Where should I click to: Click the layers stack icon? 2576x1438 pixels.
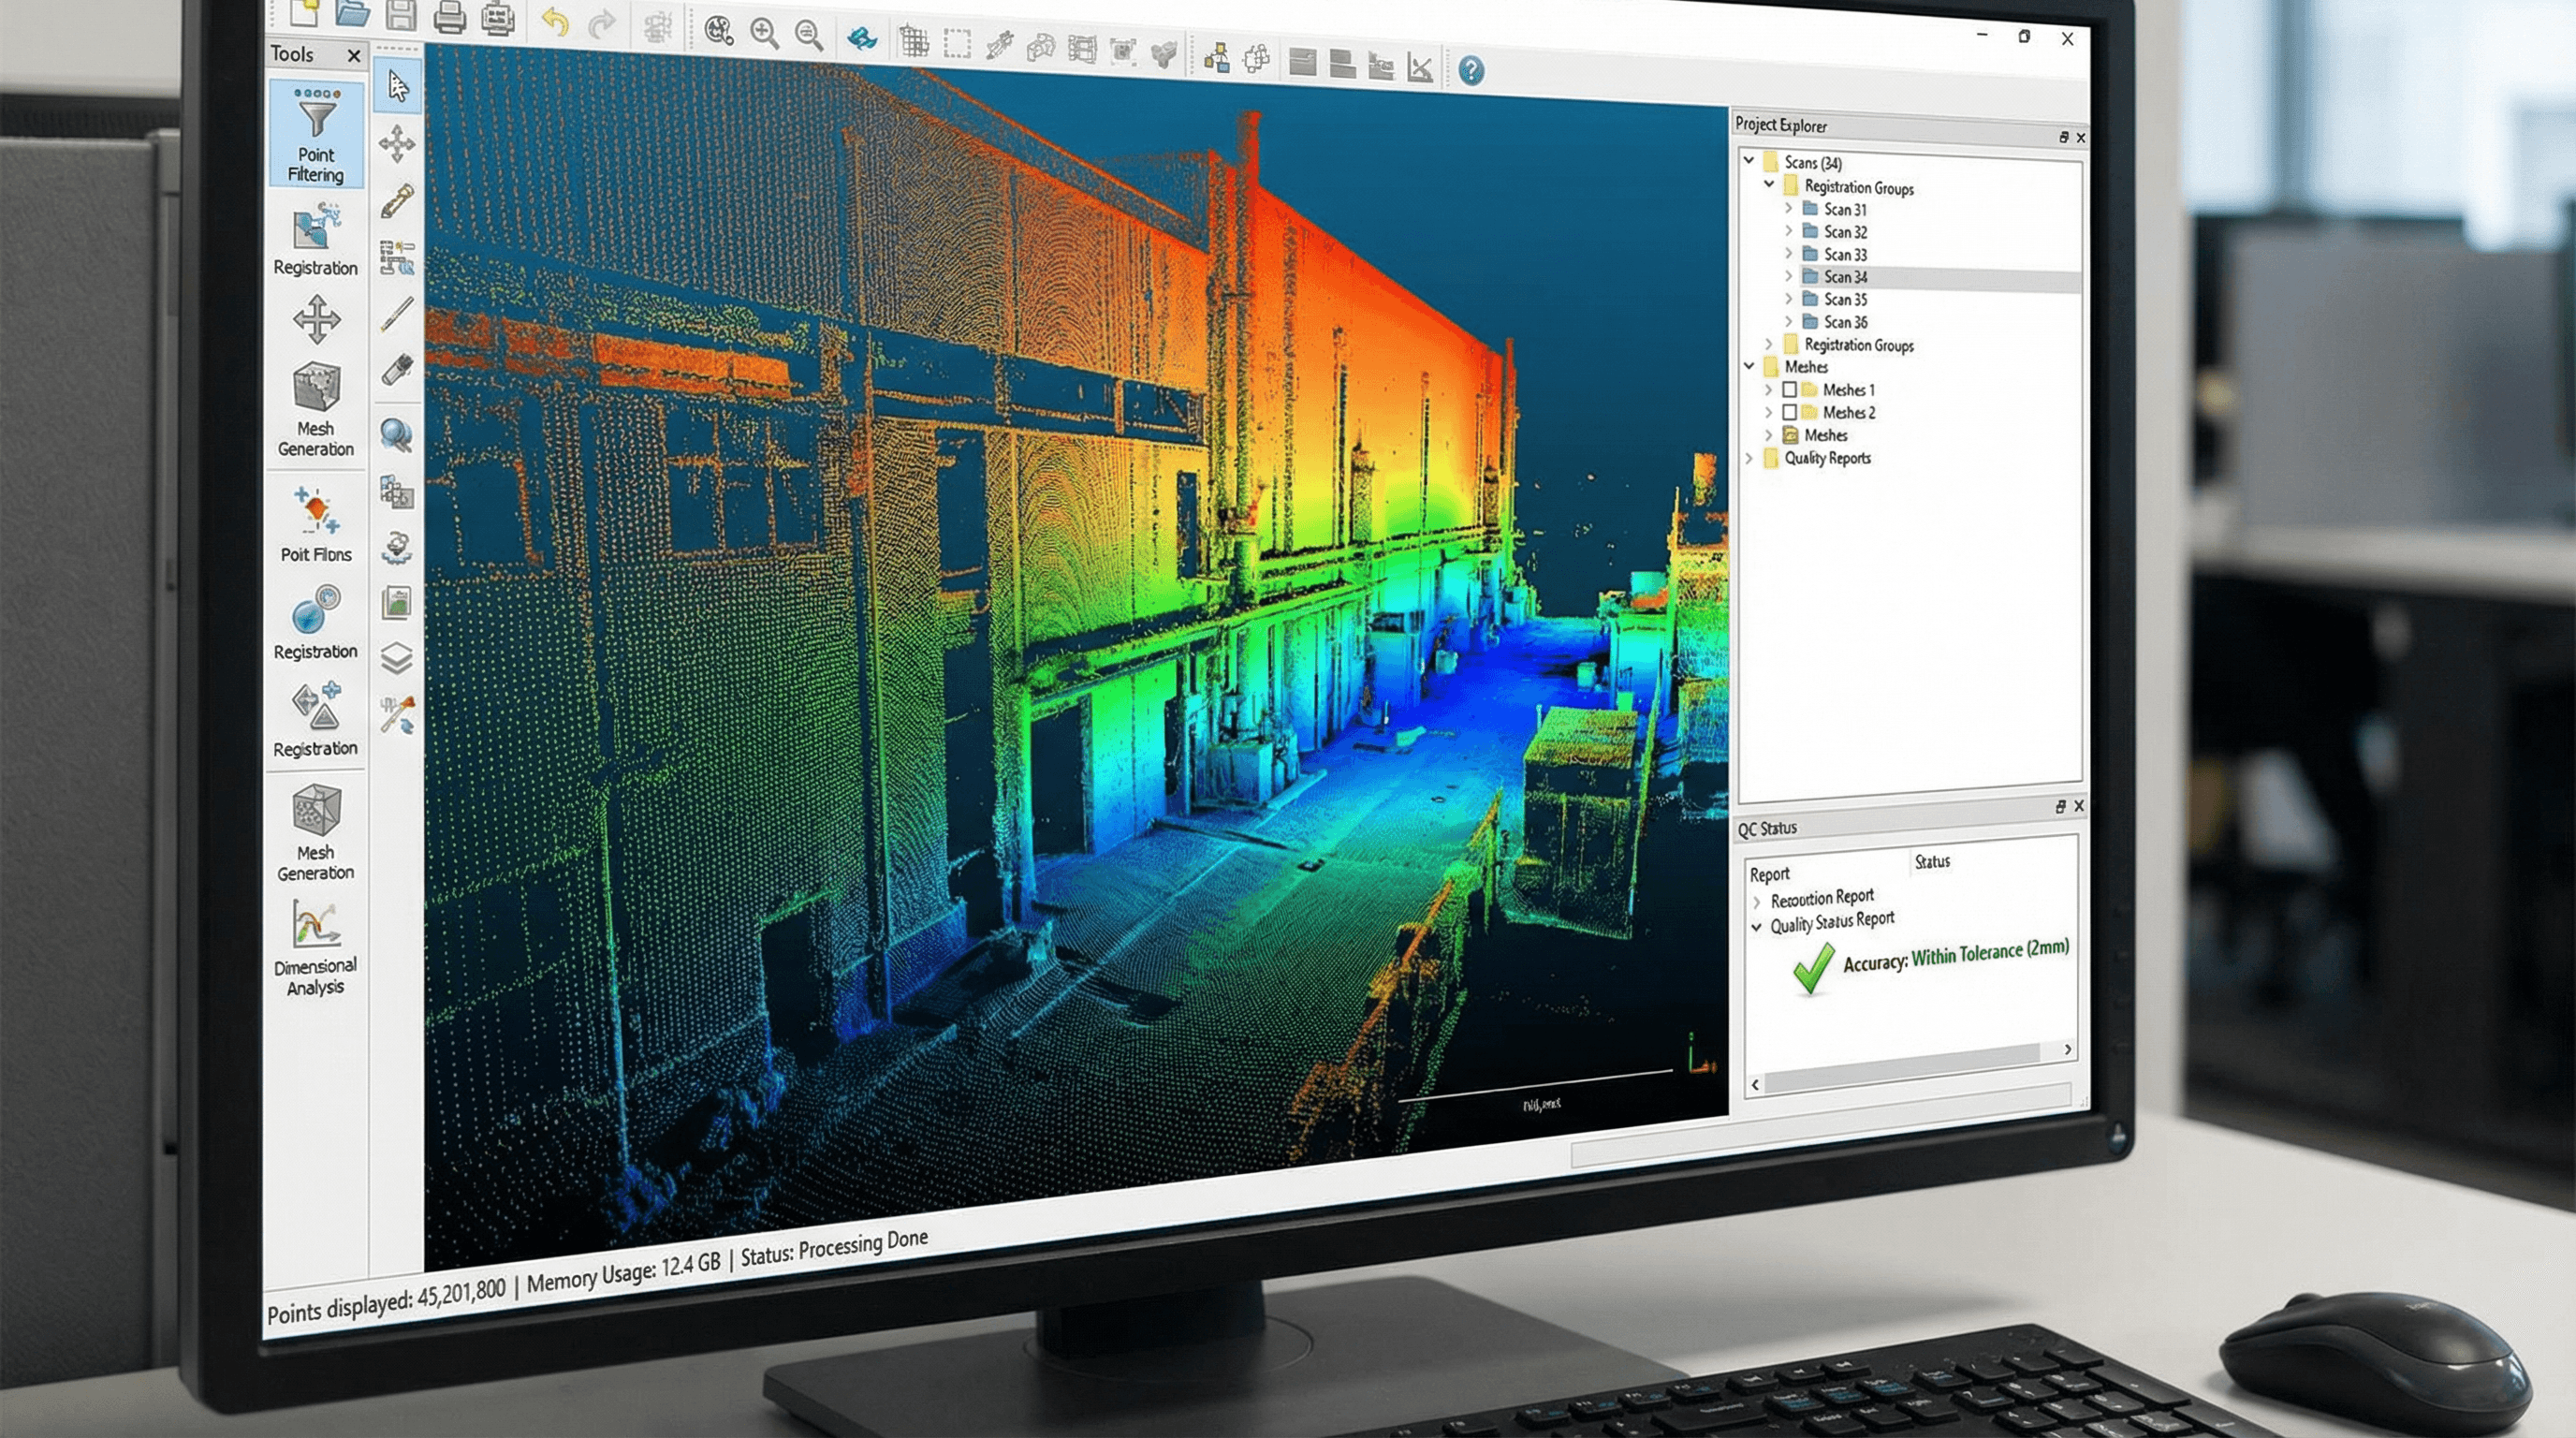point(397,658)
